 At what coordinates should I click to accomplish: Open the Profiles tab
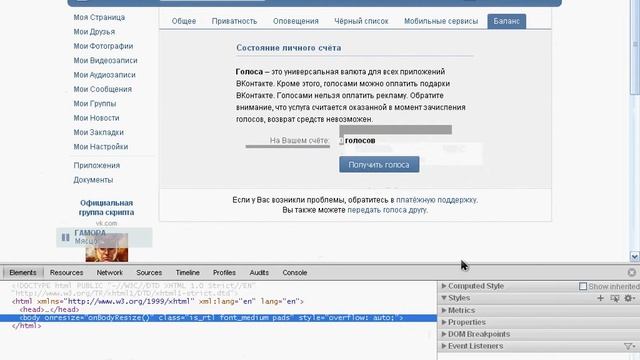point(224,272)
